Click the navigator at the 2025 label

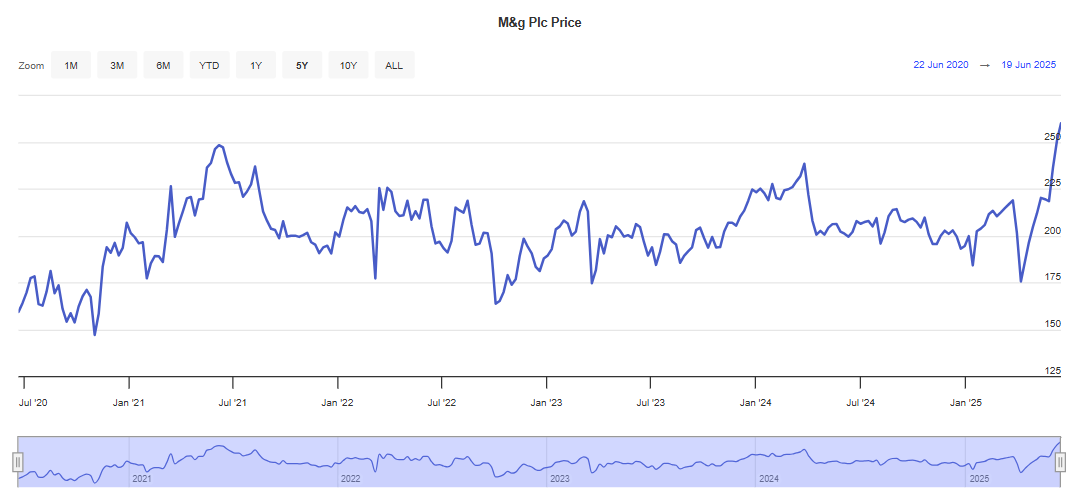point(979,479)
